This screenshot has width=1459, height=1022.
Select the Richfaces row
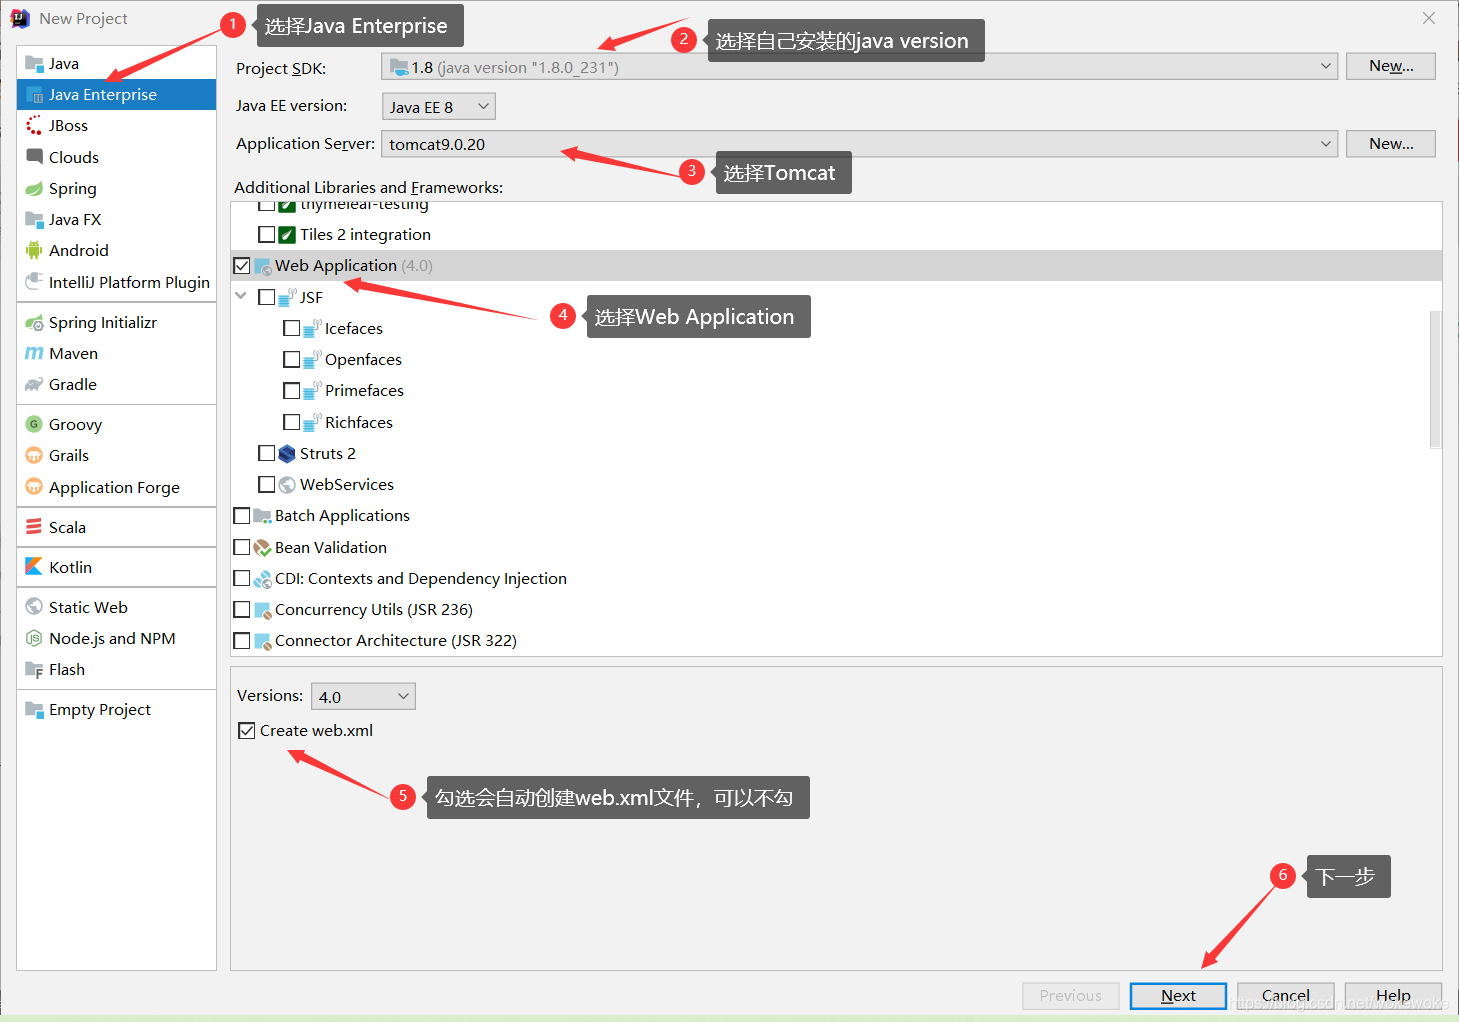(836, 422)
